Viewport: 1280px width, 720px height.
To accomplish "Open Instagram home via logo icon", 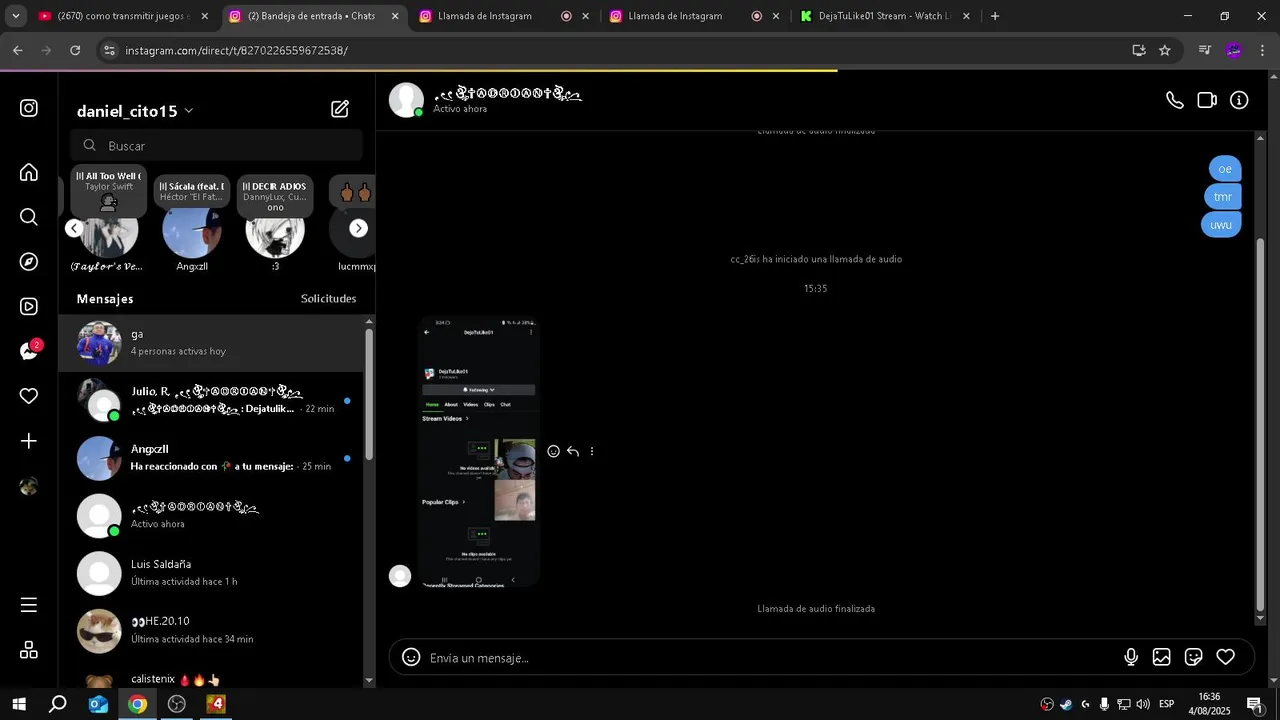I will 29,108.
